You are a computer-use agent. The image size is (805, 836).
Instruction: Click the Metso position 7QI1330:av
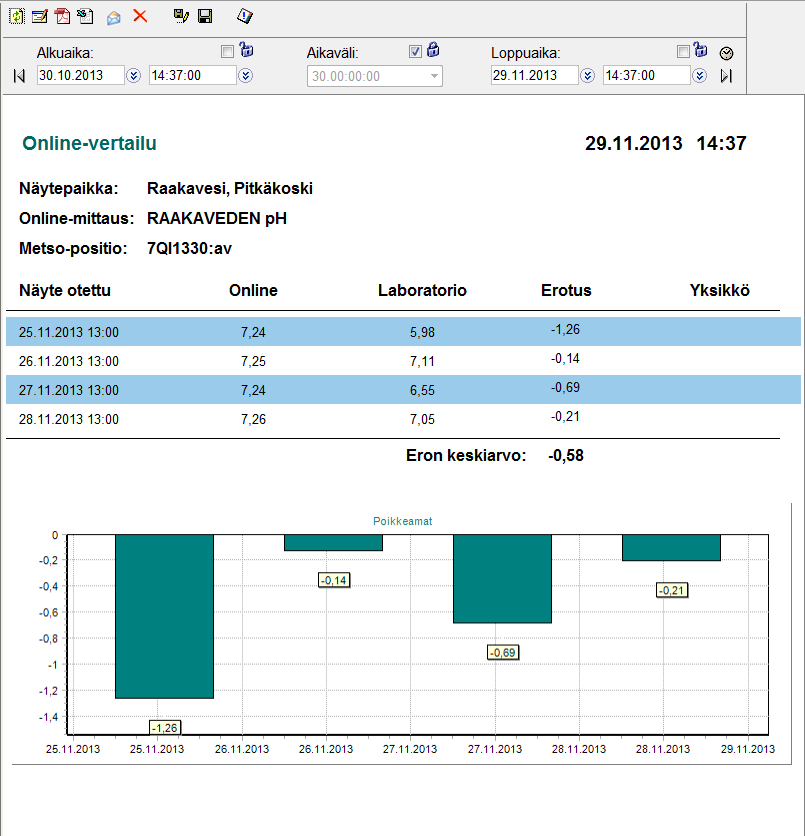pos(189,248)
